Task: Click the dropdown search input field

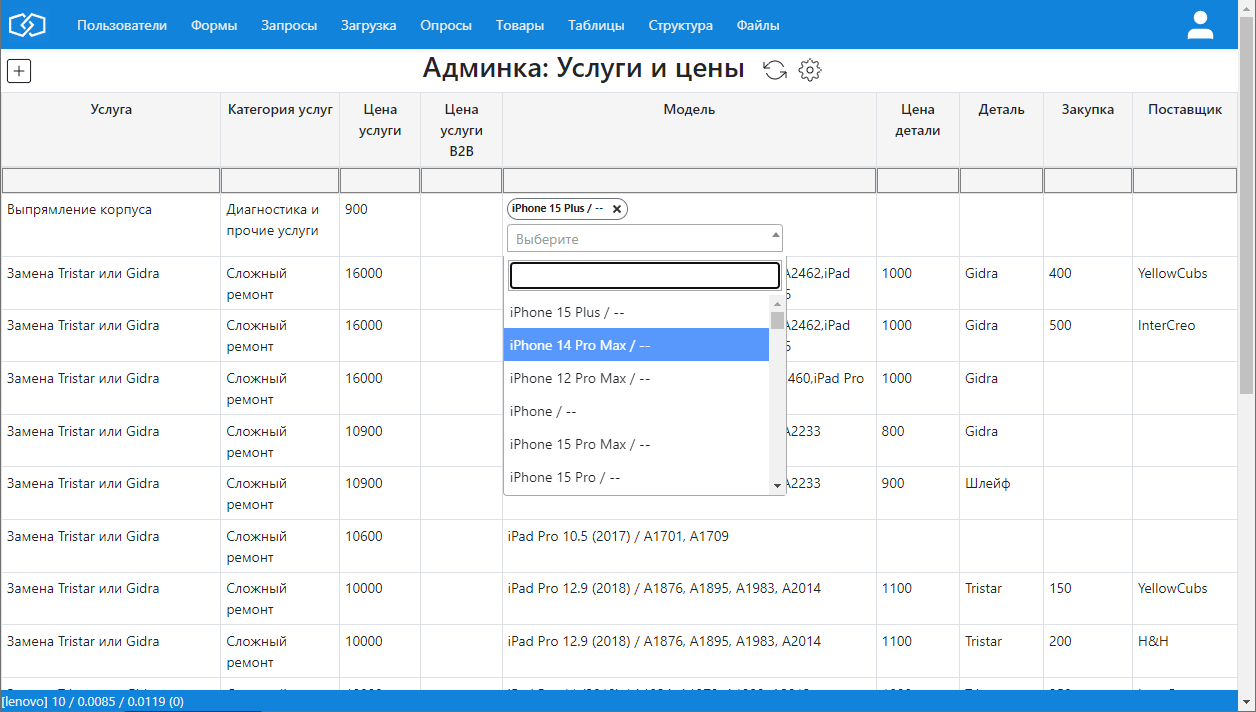Action: pyautogui.click(x=644, y=275)
